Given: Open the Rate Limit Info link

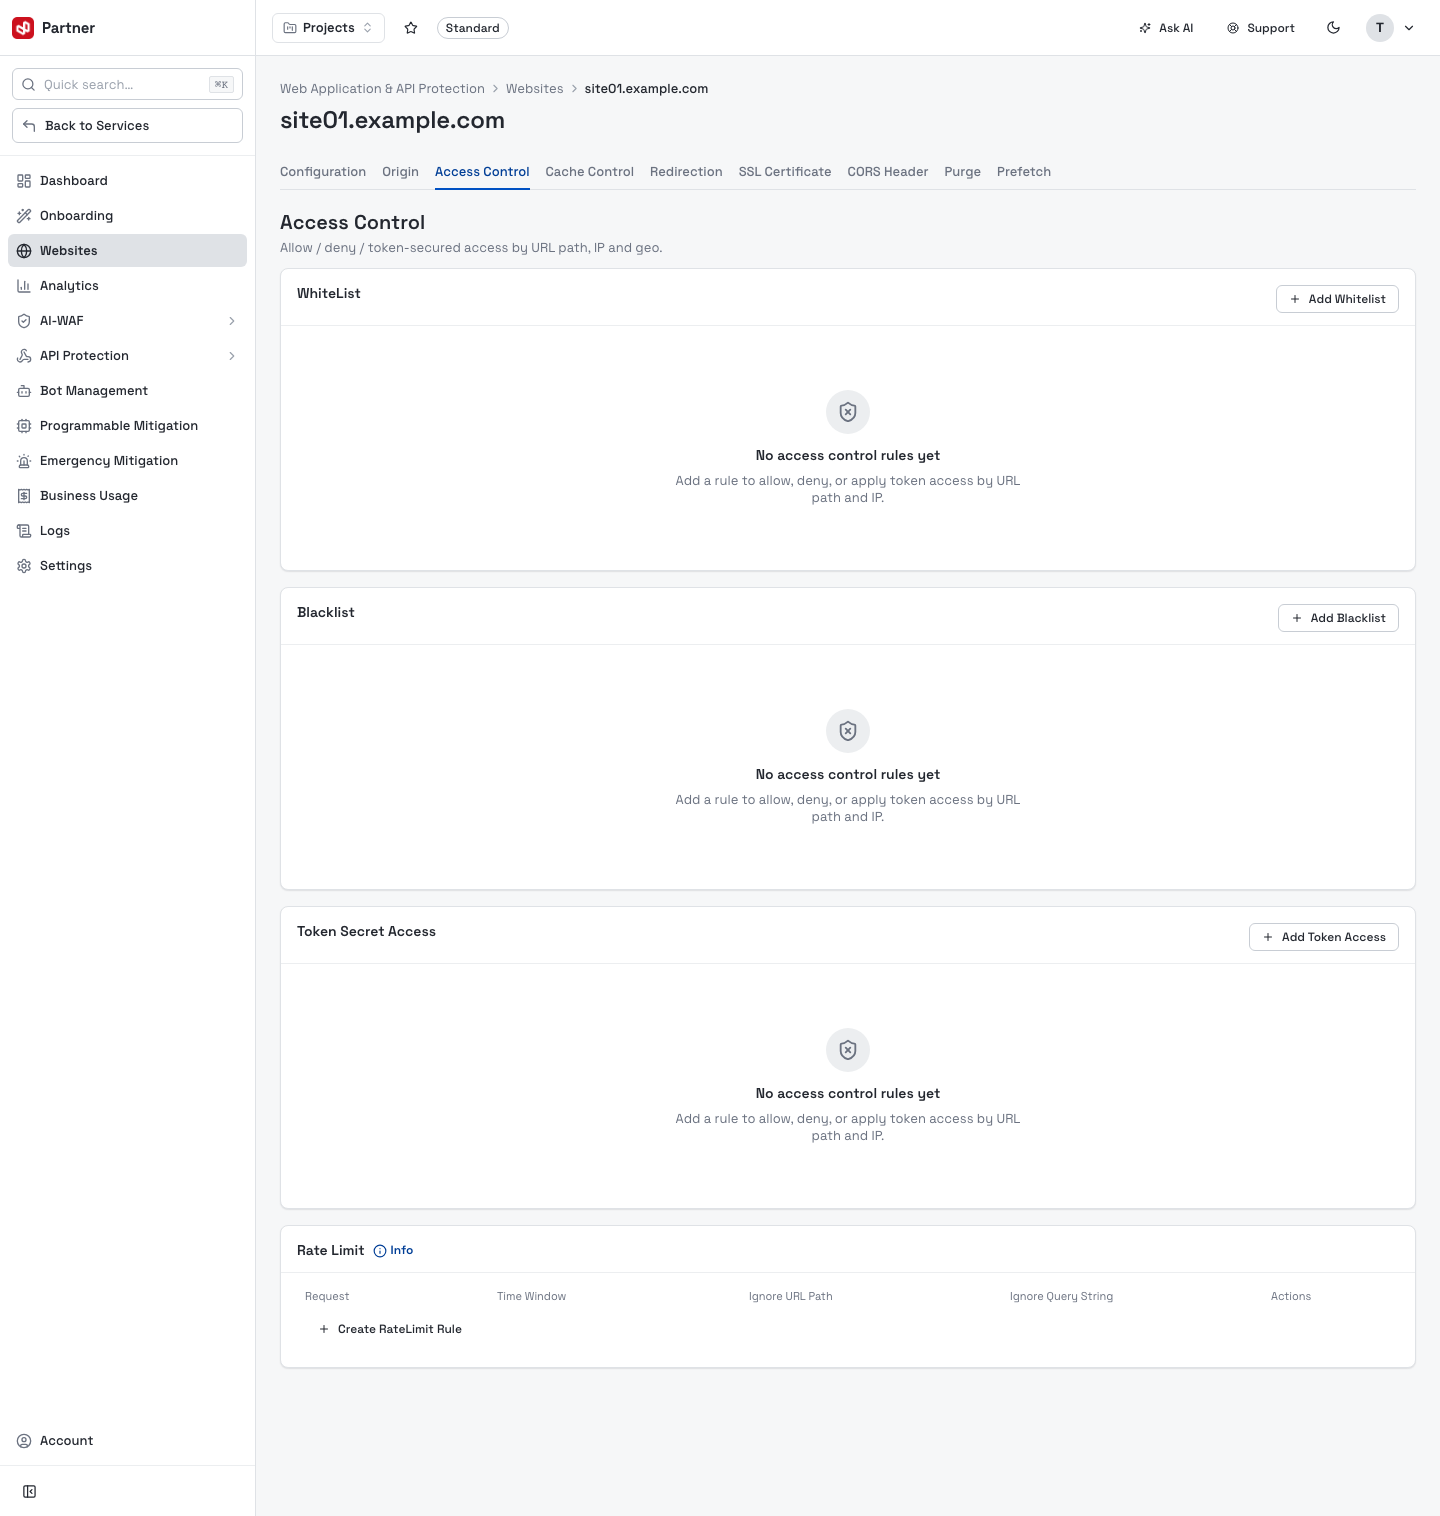Looking at the screenshot, I should pyautogui.click(x=393, y=1251).
